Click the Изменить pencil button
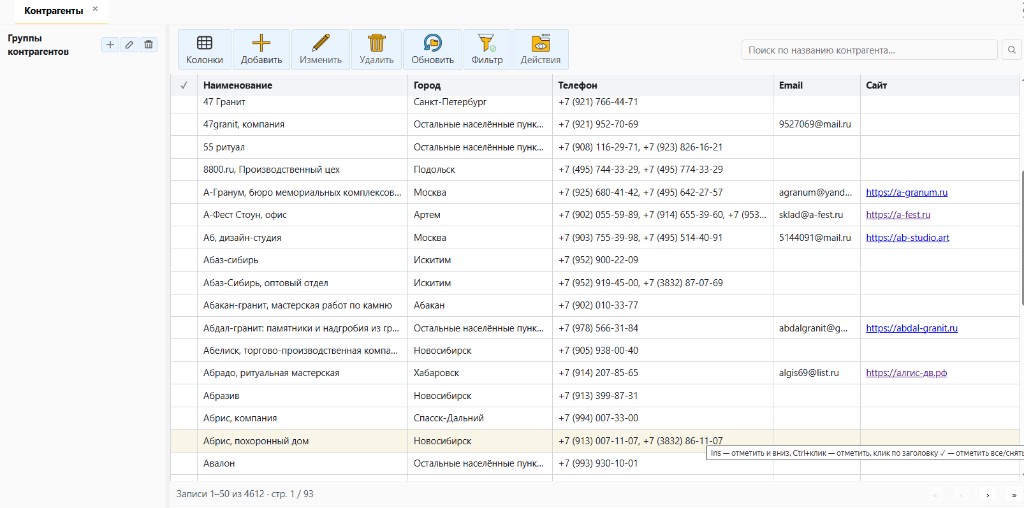1024x508 pixels. (x=321, y=50)
